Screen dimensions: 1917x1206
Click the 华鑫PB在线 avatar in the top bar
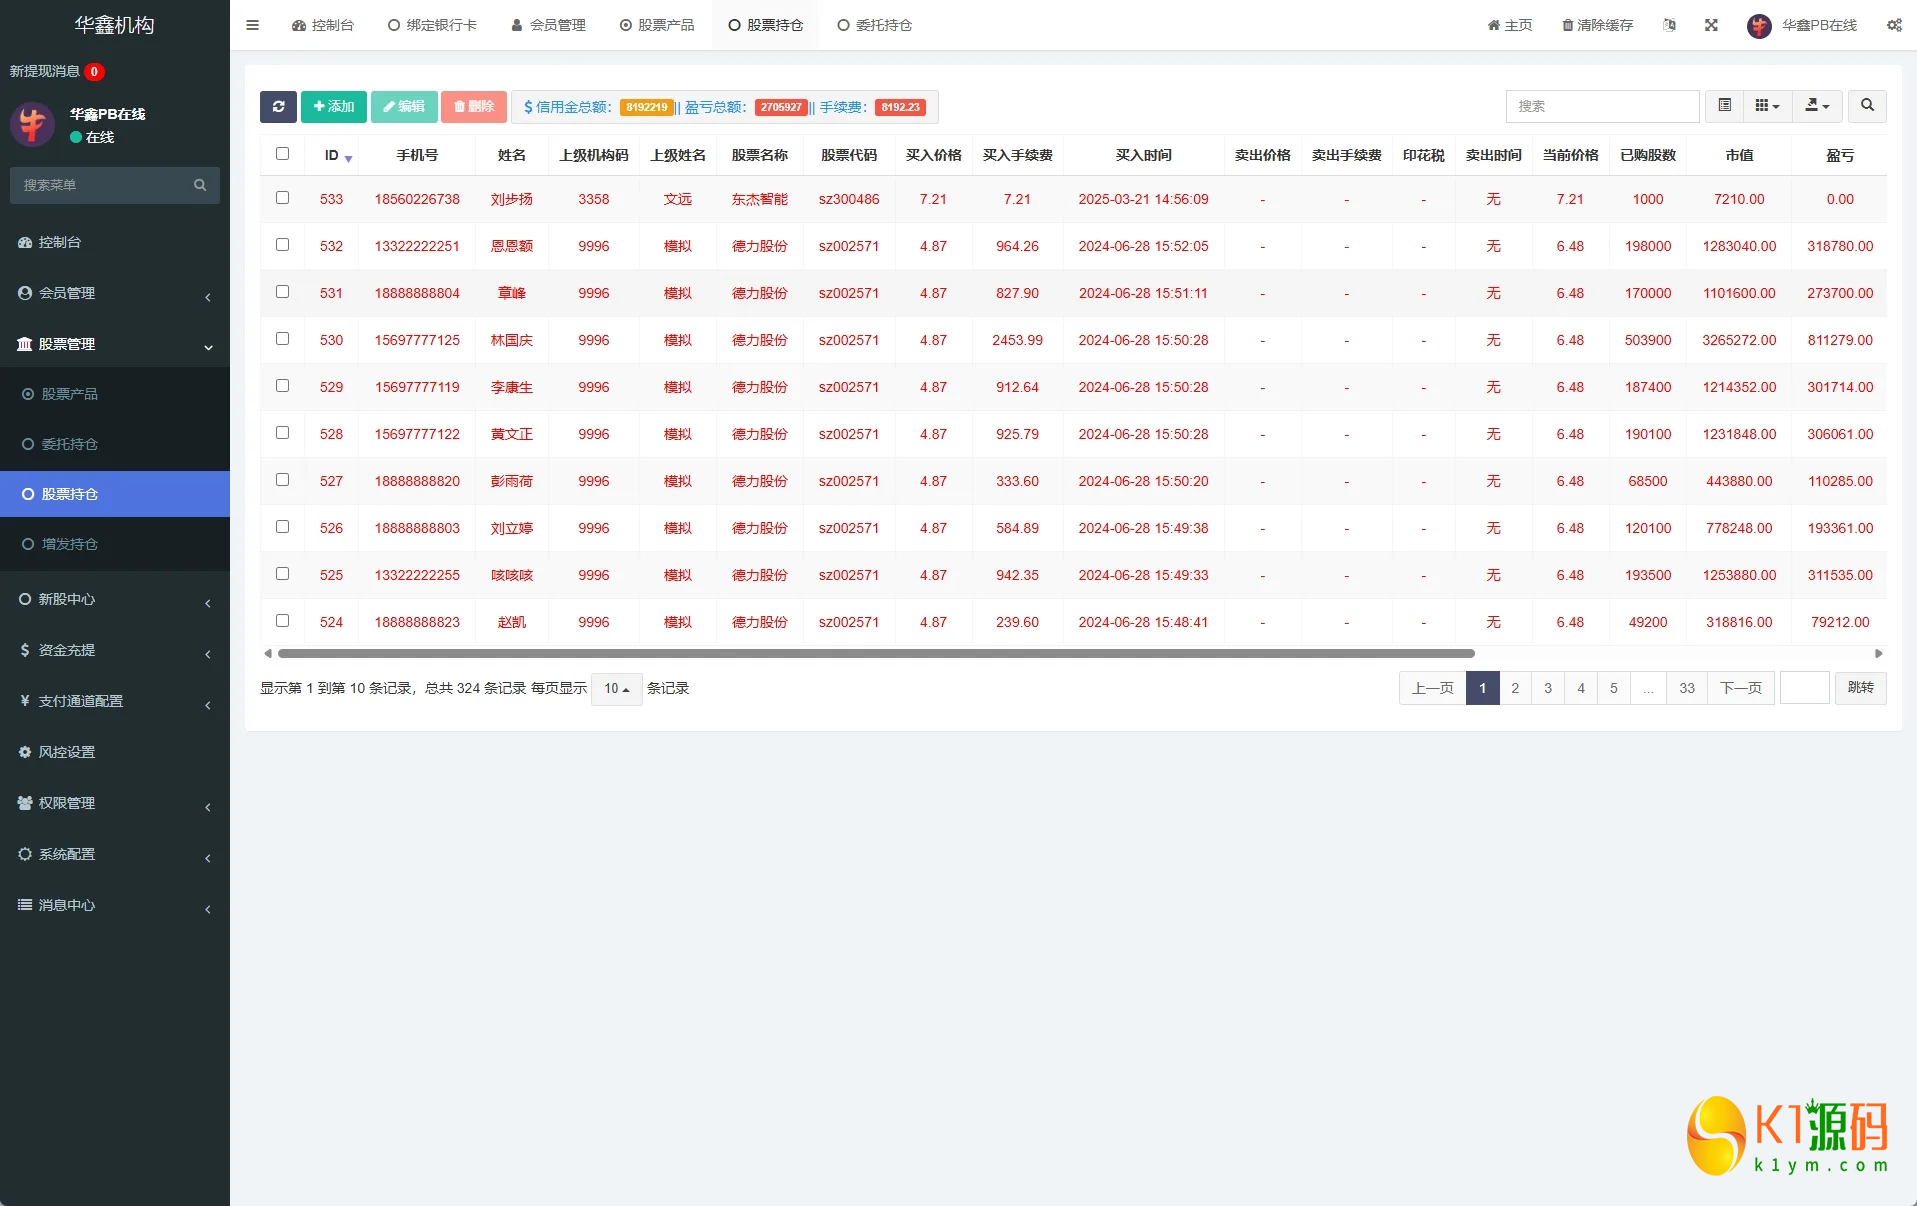tap(1759, 26)
